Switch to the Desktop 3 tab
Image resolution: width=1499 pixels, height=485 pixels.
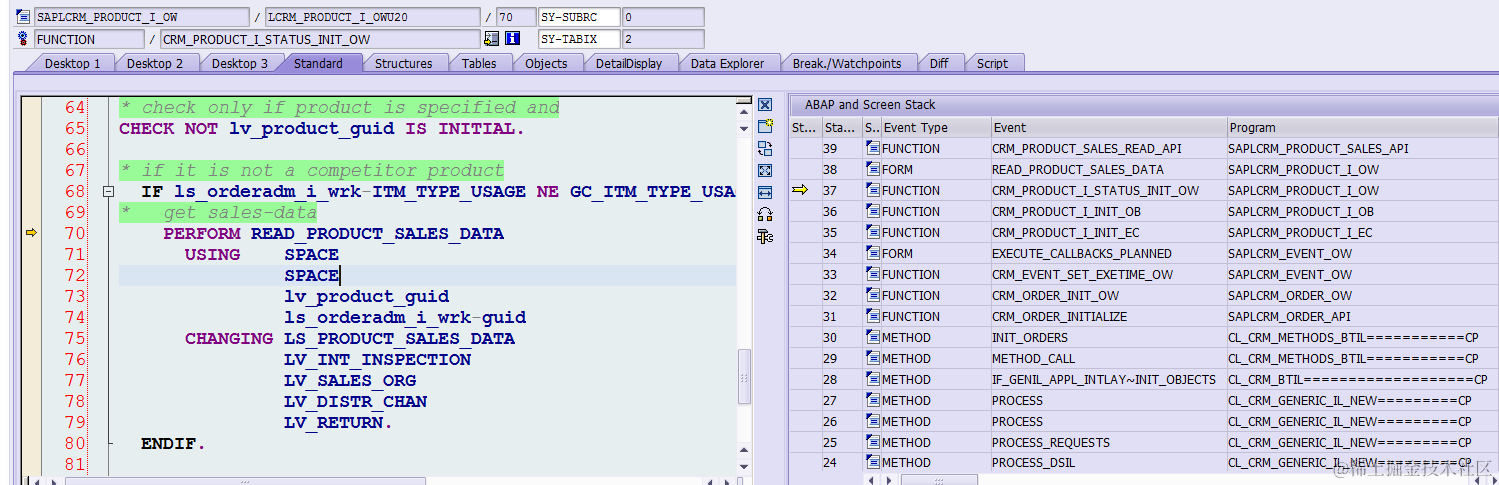240,63
